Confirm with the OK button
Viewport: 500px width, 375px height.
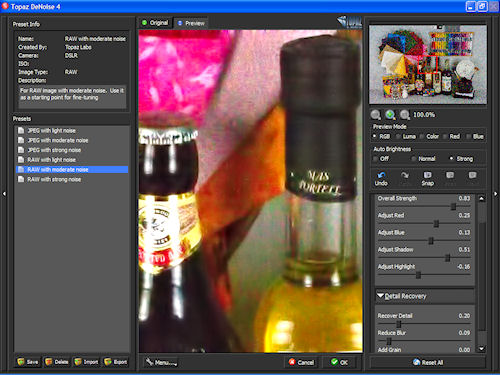click(339, 362)
